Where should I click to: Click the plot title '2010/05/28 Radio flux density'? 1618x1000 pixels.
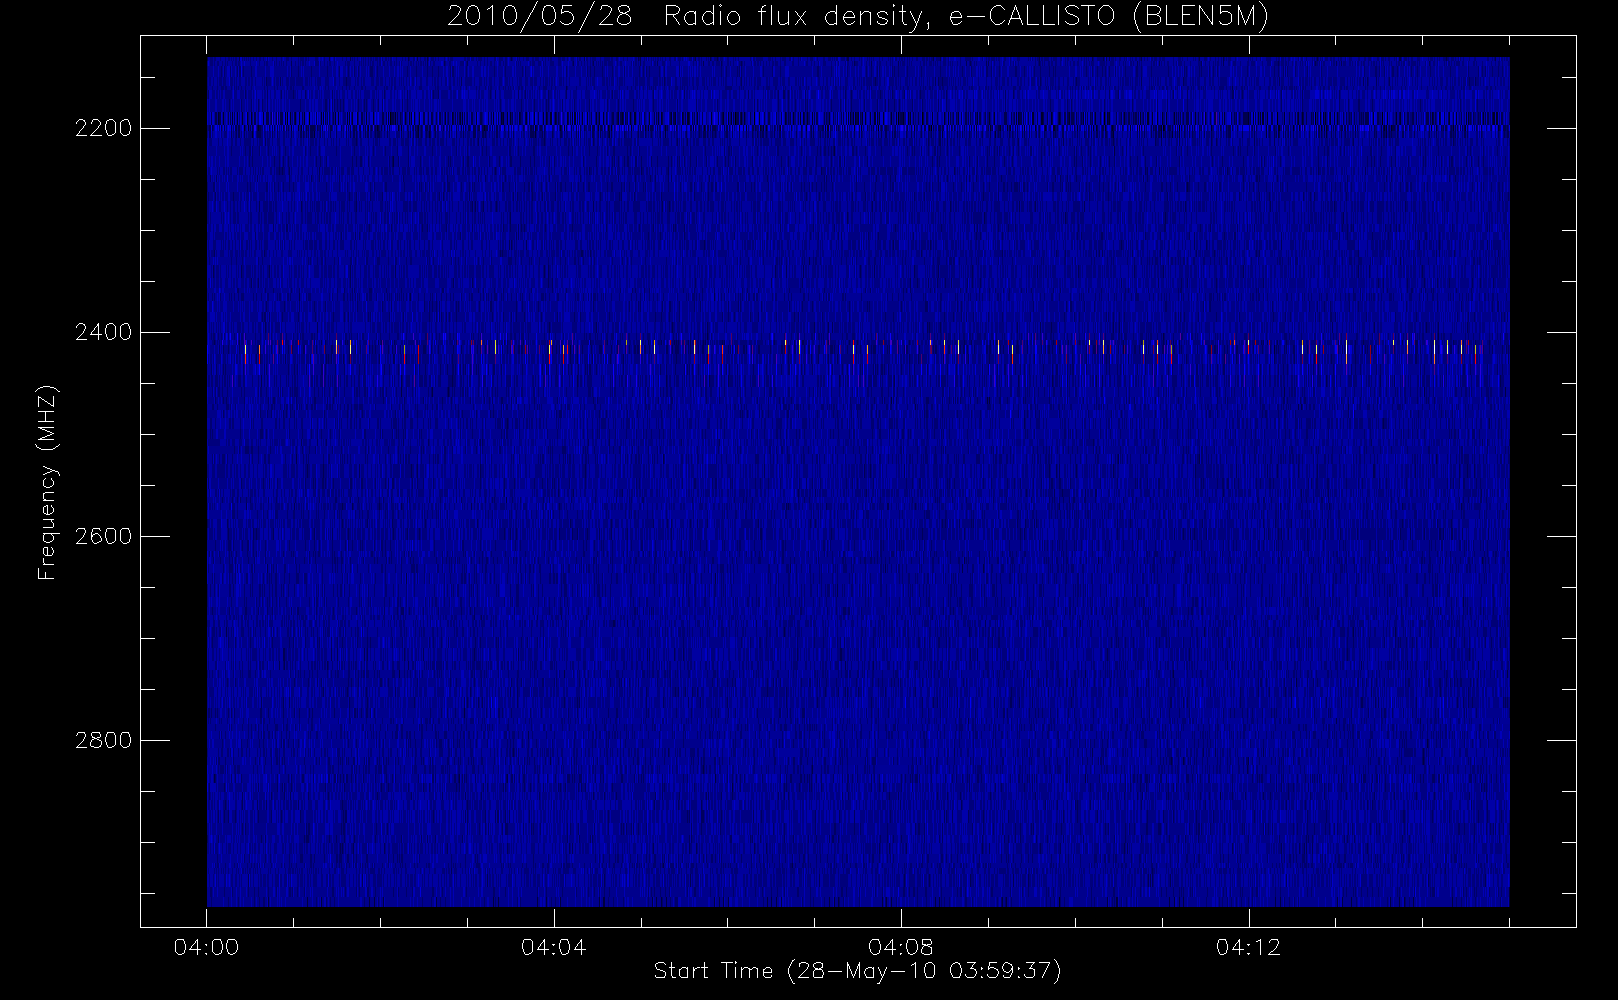click(x=858, y=16)
